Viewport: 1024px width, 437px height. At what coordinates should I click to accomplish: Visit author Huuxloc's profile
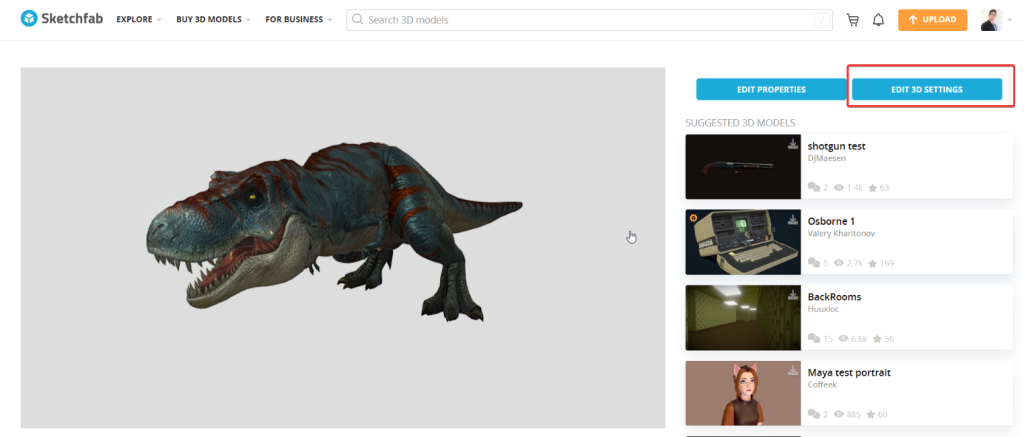[x=822, y=309]
